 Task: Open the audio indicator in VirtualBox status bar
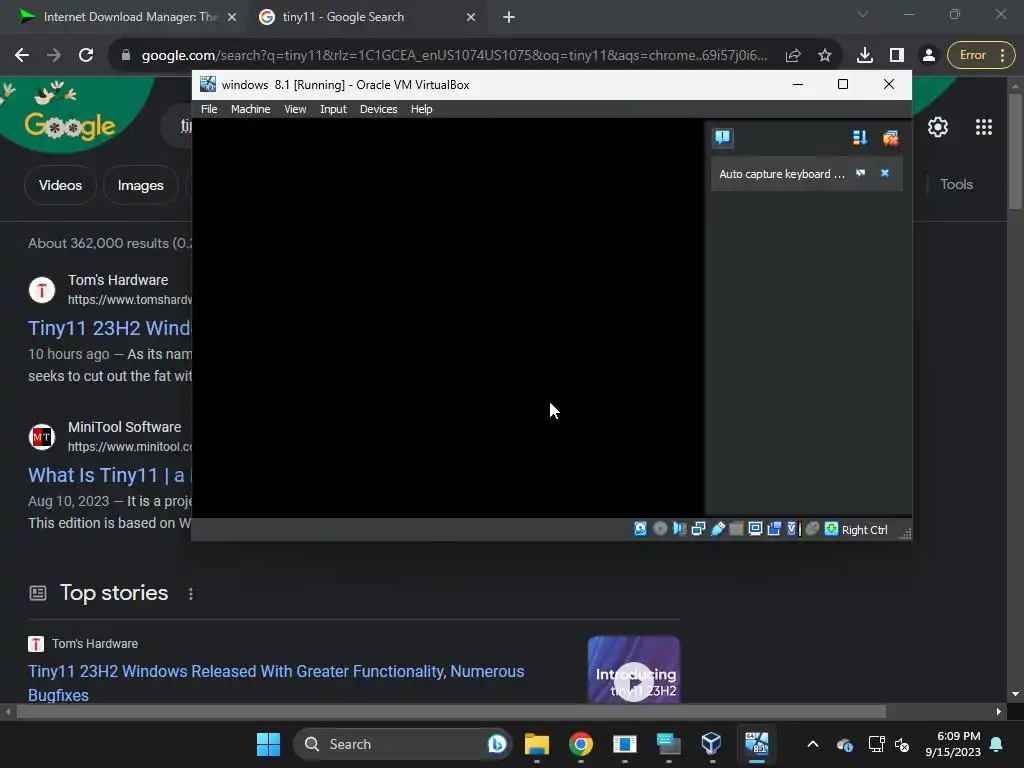679,529
